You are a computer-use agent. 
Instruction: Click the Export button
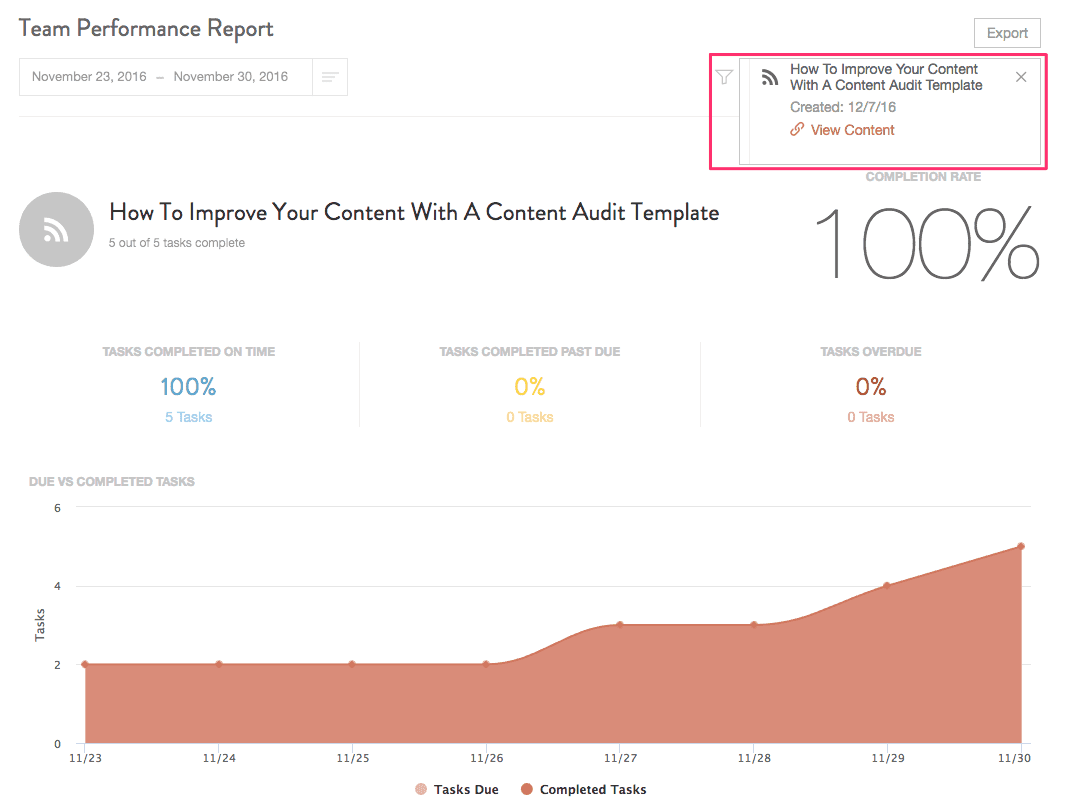pos(1006,33)
